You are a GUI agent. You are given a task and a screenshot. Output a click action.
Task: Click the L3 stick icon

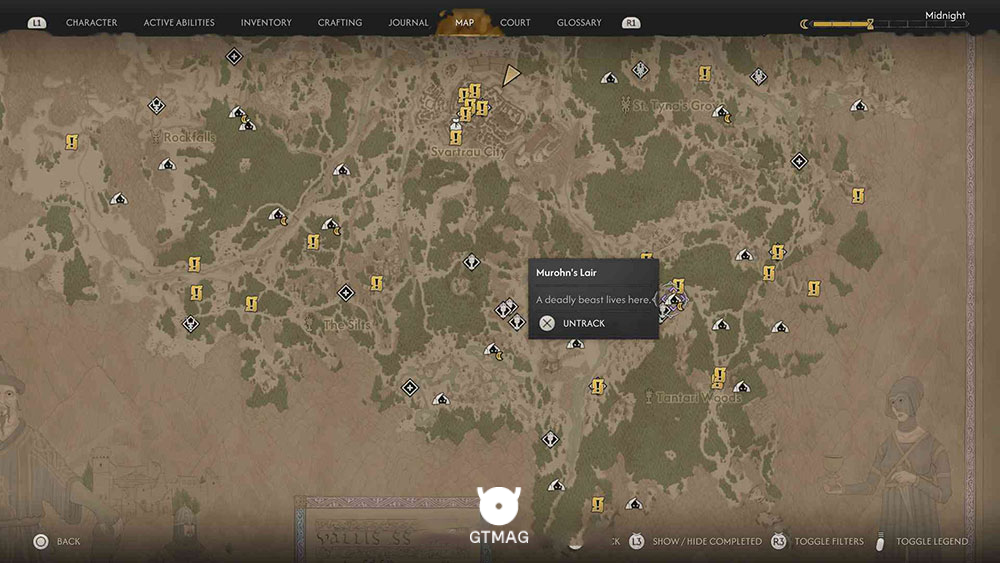tap(636, 541)
